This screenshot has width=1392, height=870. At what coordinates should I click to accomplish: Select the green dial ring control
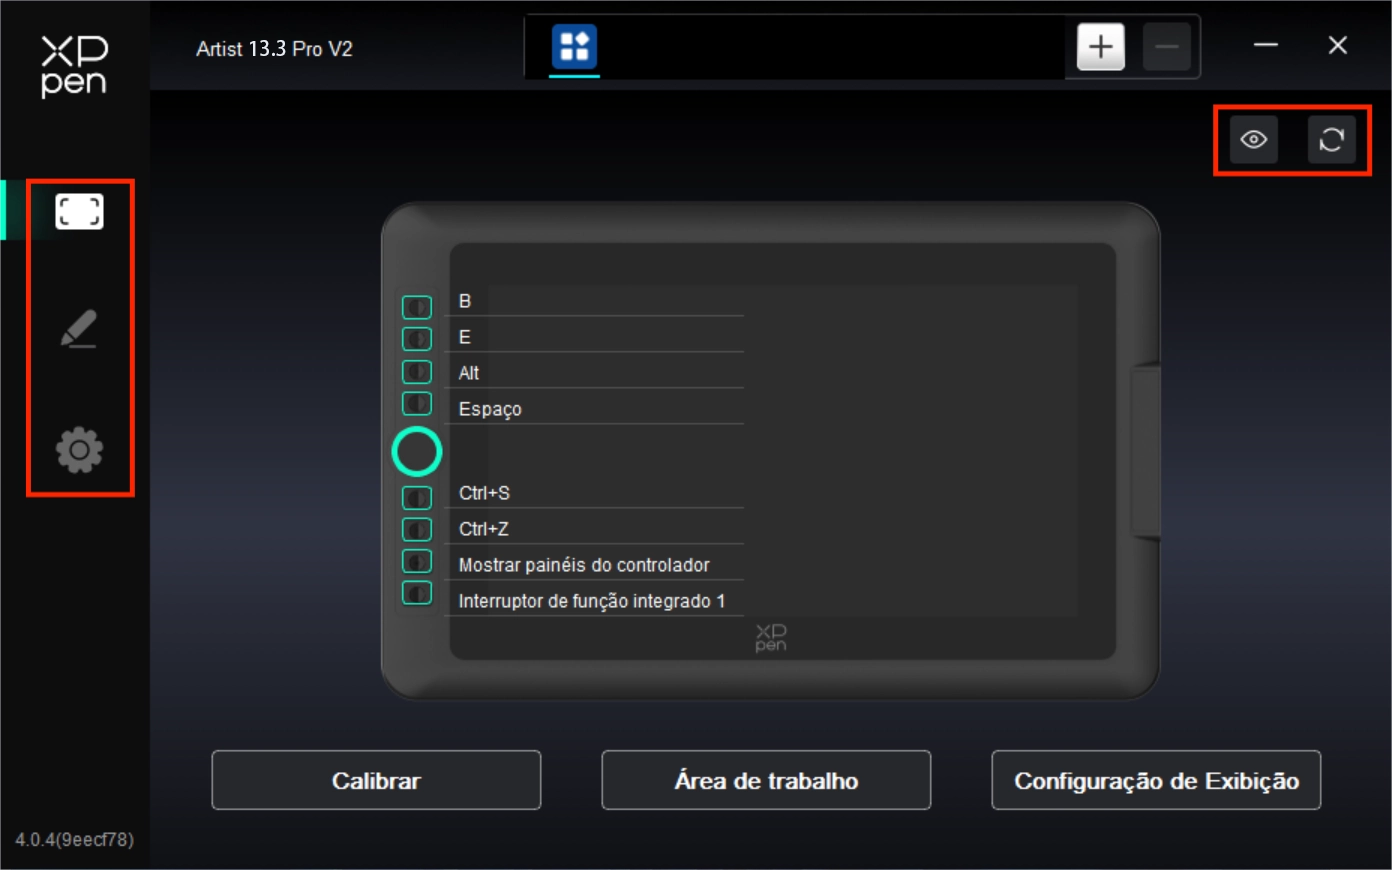point(417,451)
